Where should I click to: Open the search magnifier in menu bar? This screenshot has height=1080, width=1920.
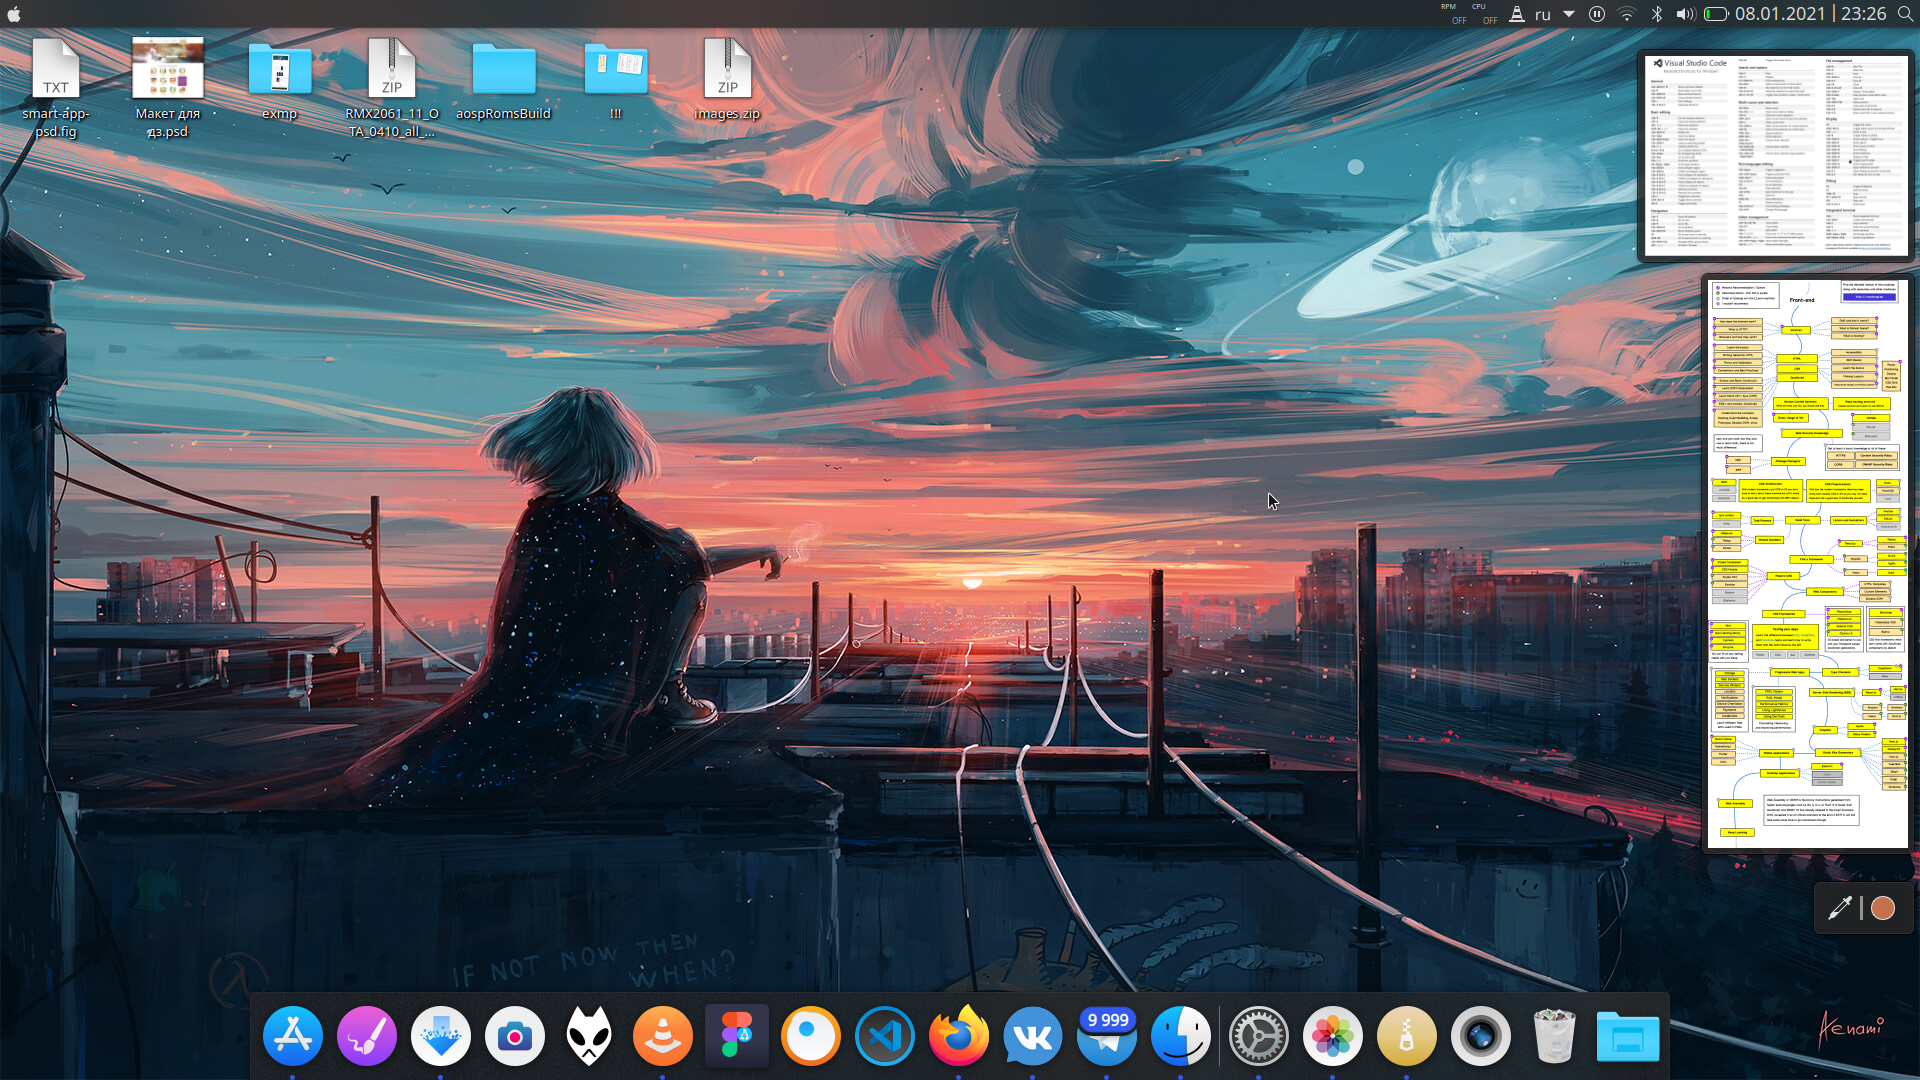(1906, 14)
